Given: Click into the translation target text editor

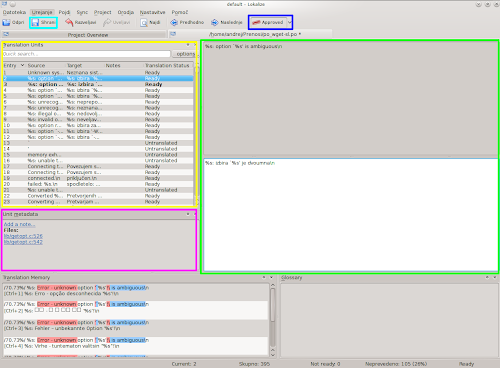Looking at the screenshot, I should [x=351, y=215].
